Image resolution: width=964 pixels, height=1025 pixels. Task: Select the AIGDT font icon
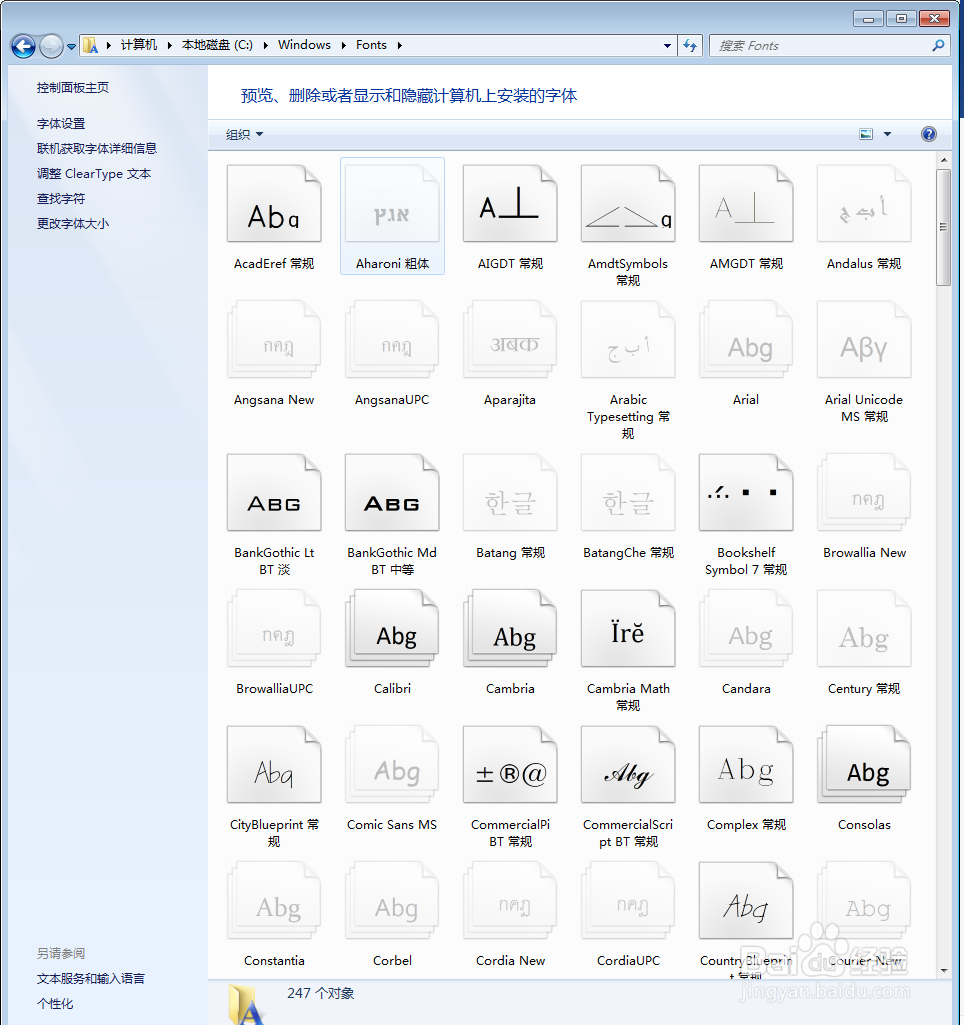pyautogui.click(x=510, y=204)
